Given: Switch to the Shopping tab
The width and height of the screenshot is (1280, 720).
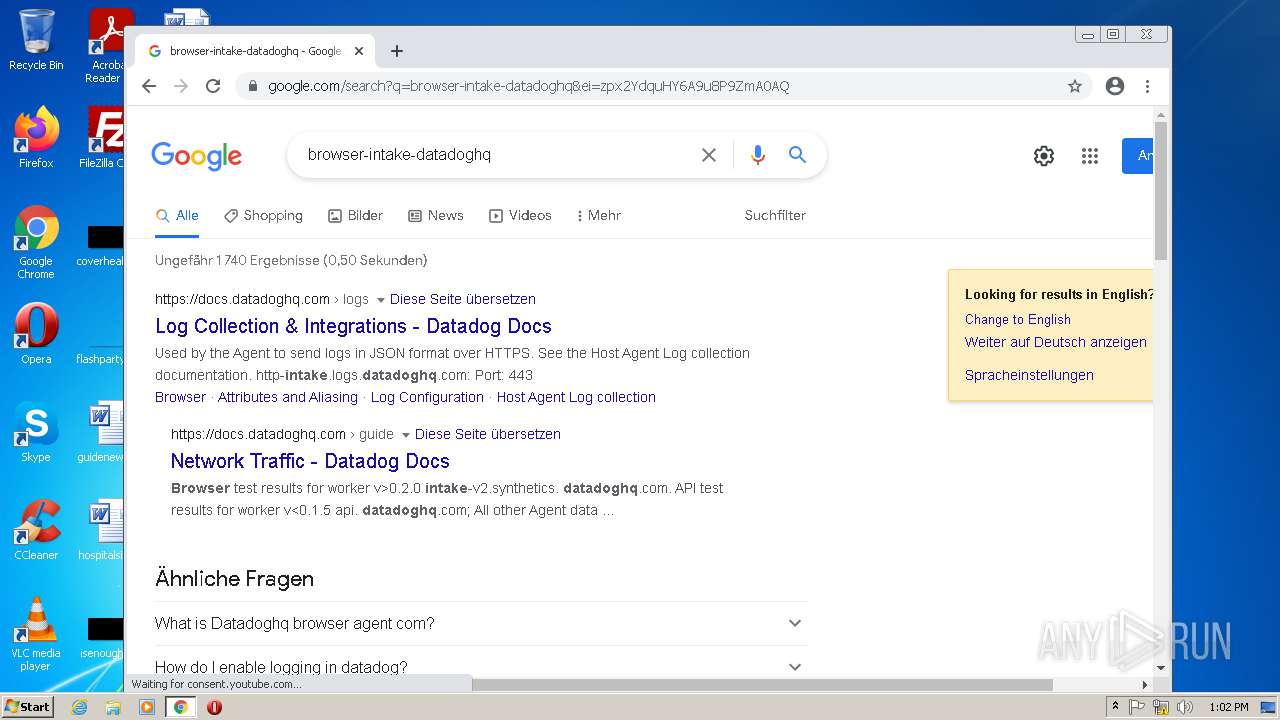Looking at the screenshot, I should click(263, 215).
